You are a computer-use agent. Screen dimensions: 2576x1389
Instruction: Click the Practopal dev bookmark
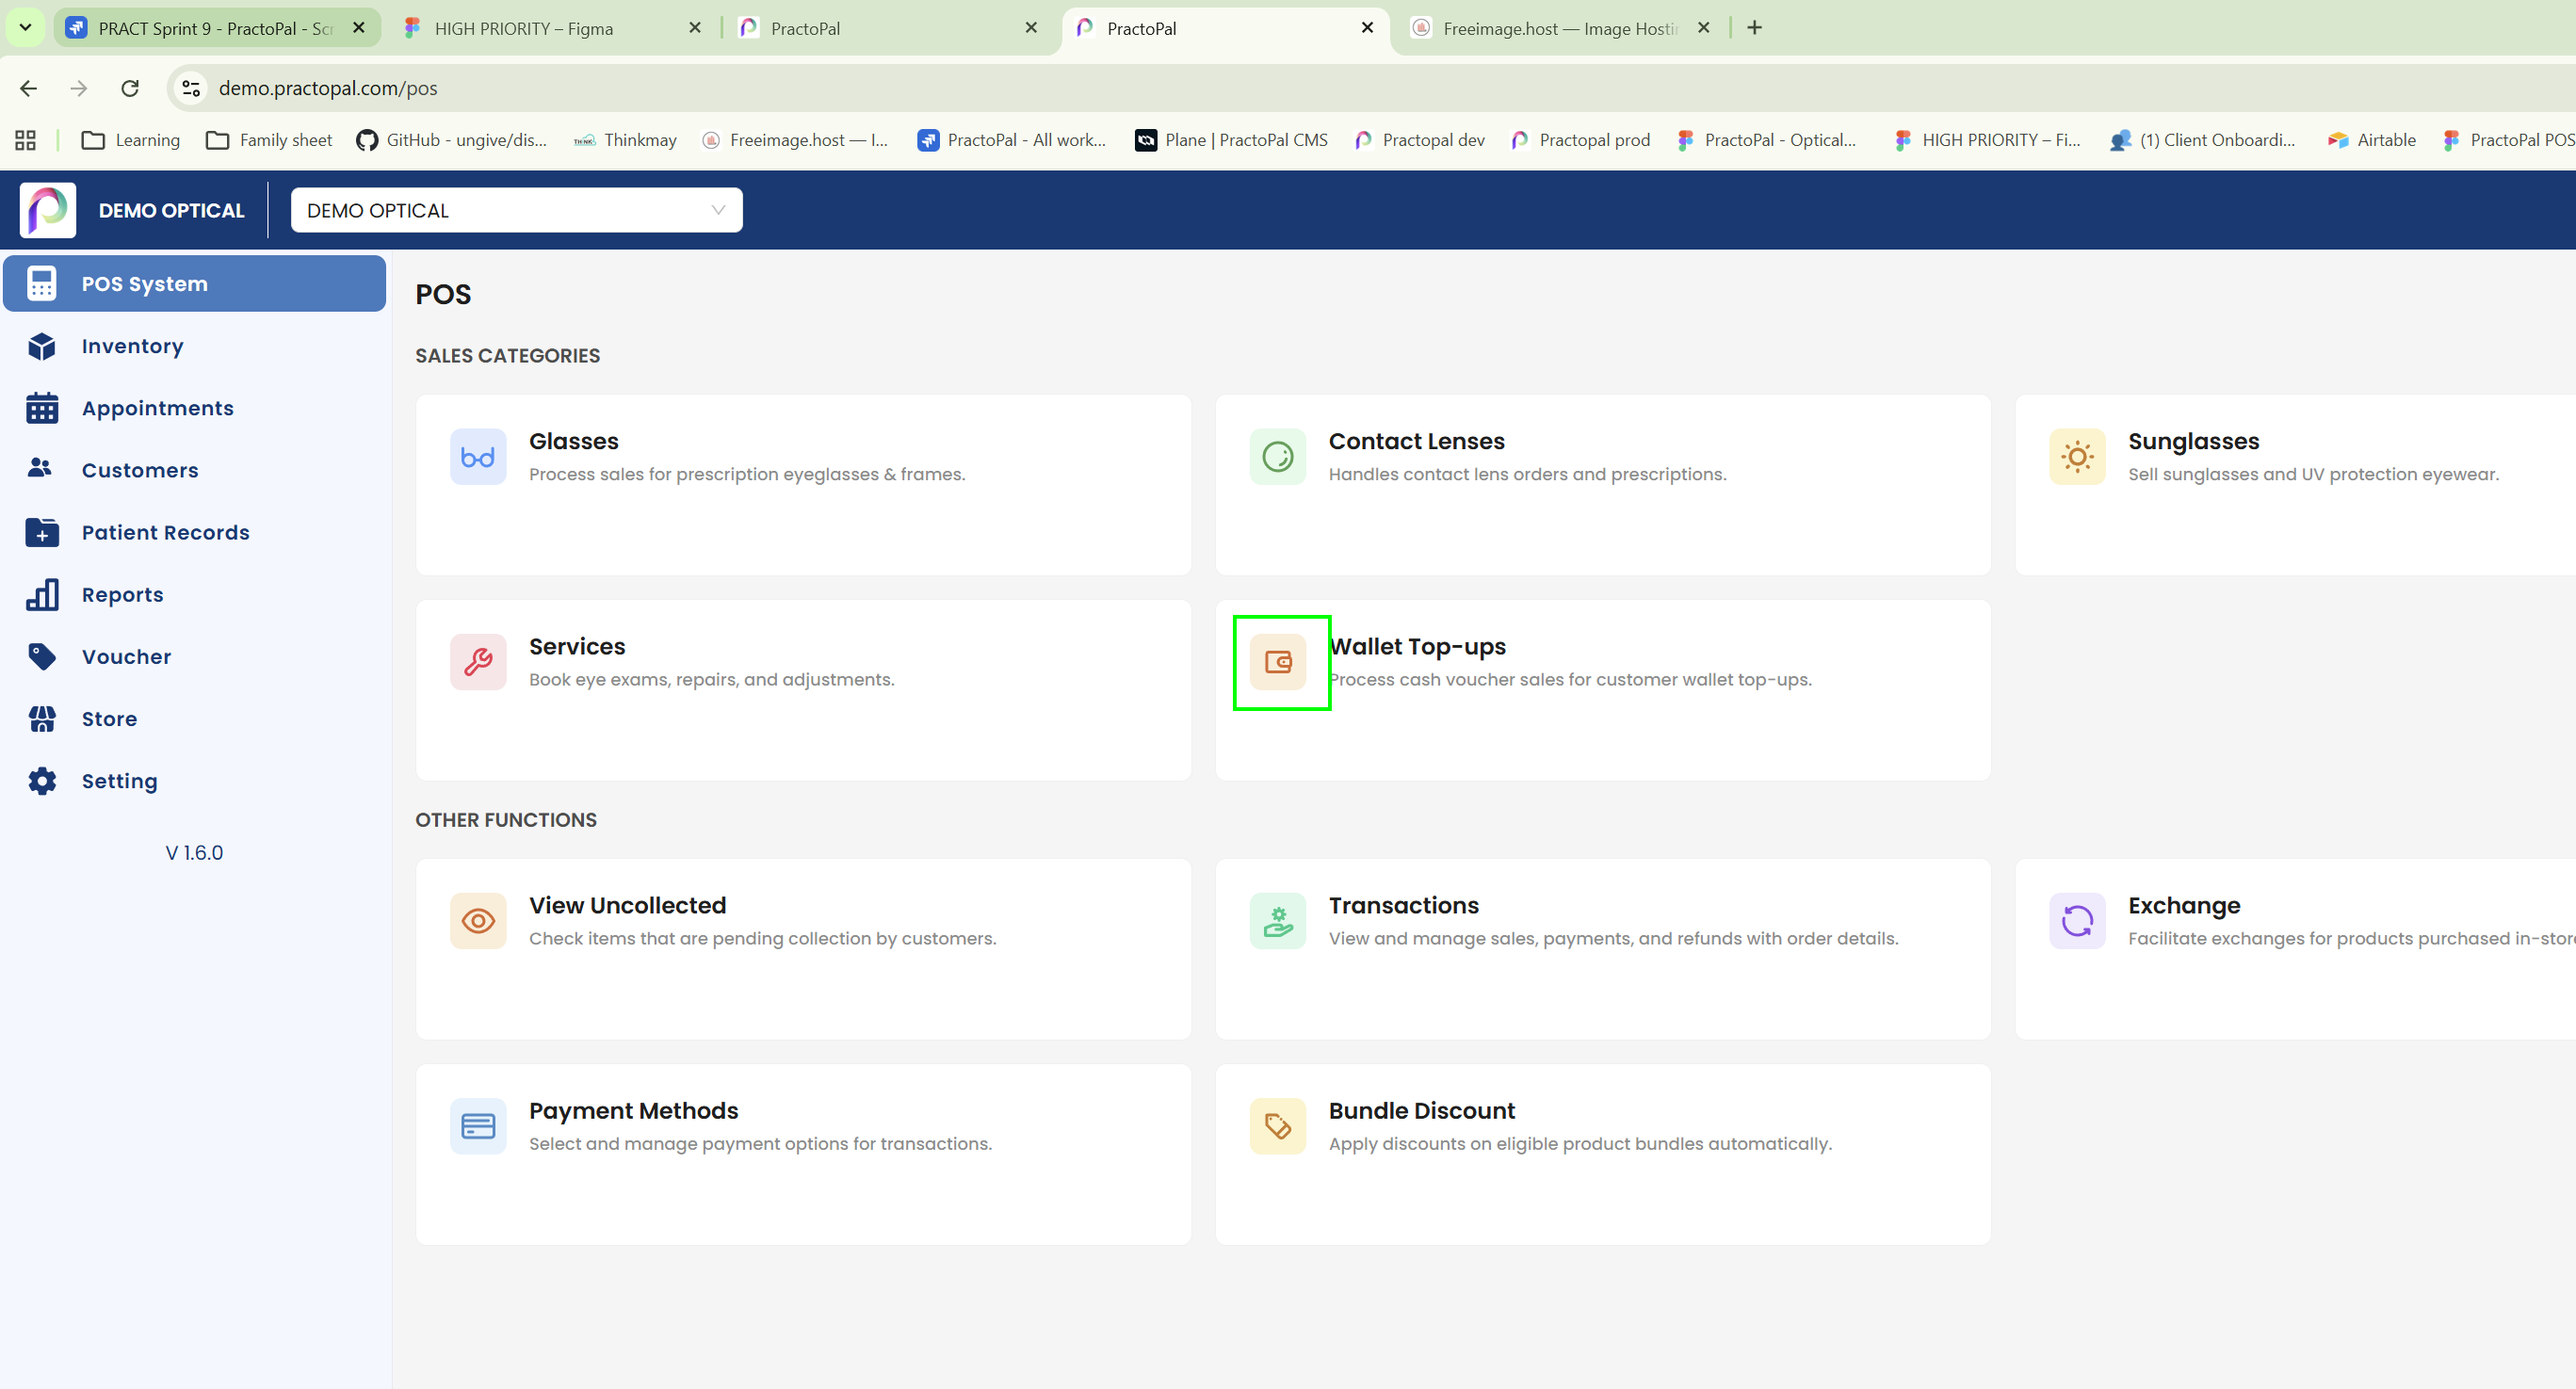1419,140
